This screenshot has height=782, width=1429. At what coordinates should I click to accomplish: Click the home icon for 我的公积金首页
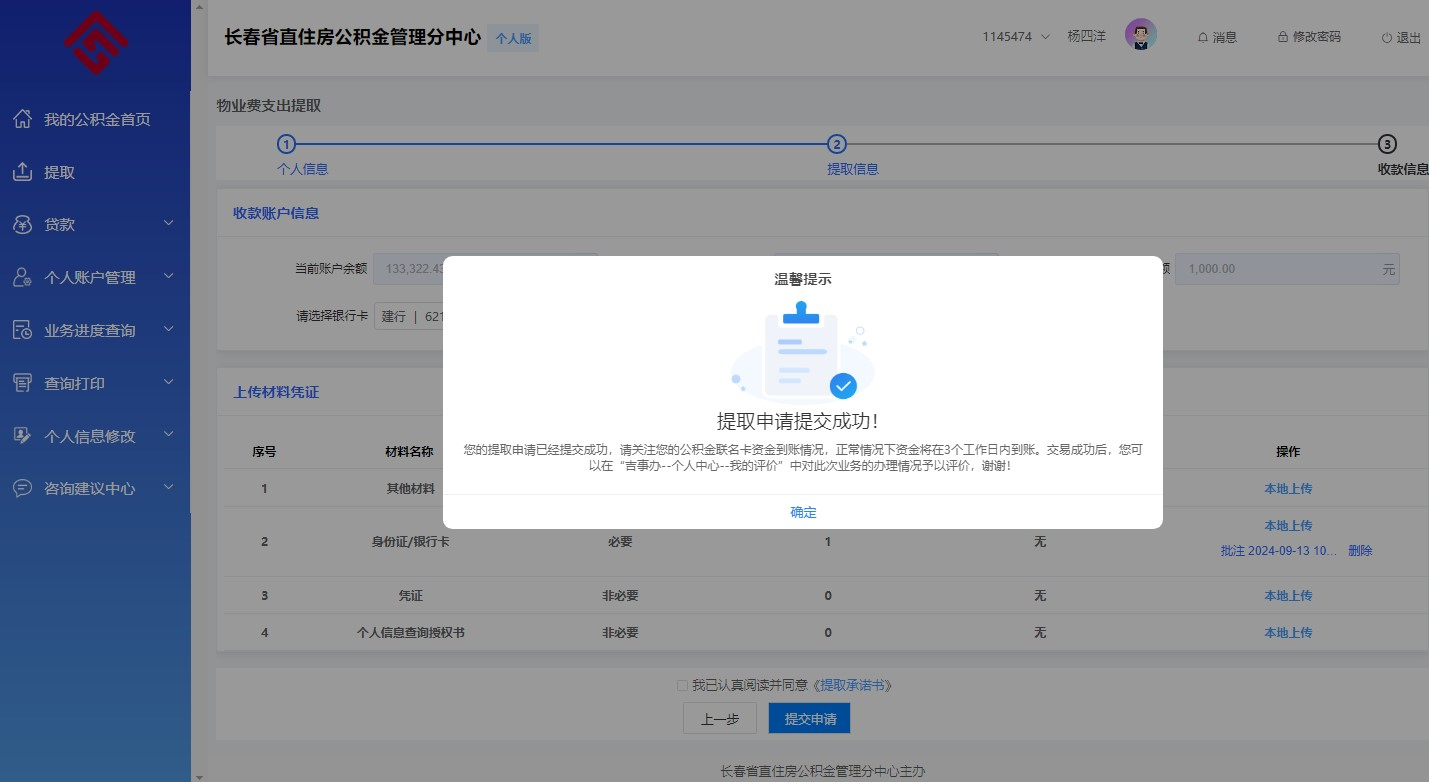[23, 120]
